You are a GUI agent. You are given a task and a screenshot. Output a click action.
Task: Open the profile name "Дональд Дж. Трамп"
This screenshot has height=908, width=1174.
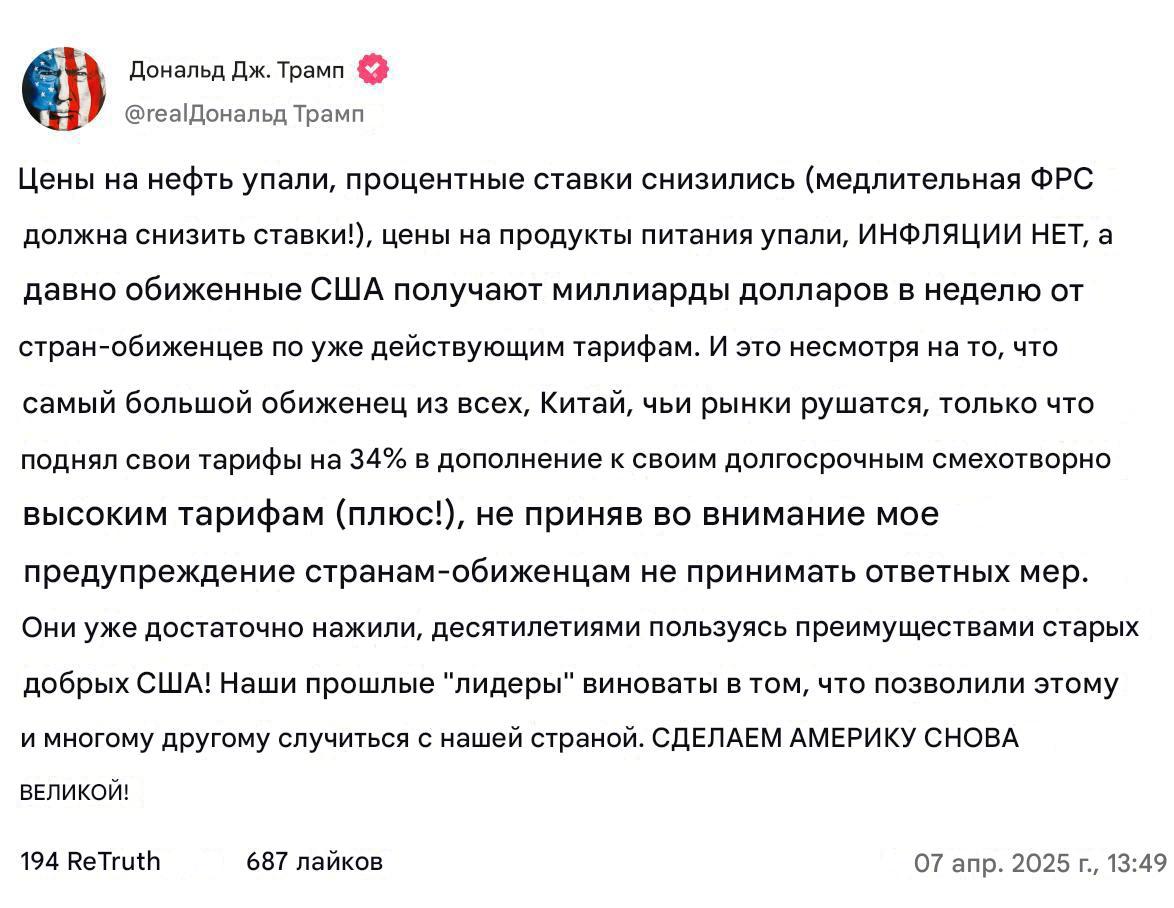[x=235, y=70]
